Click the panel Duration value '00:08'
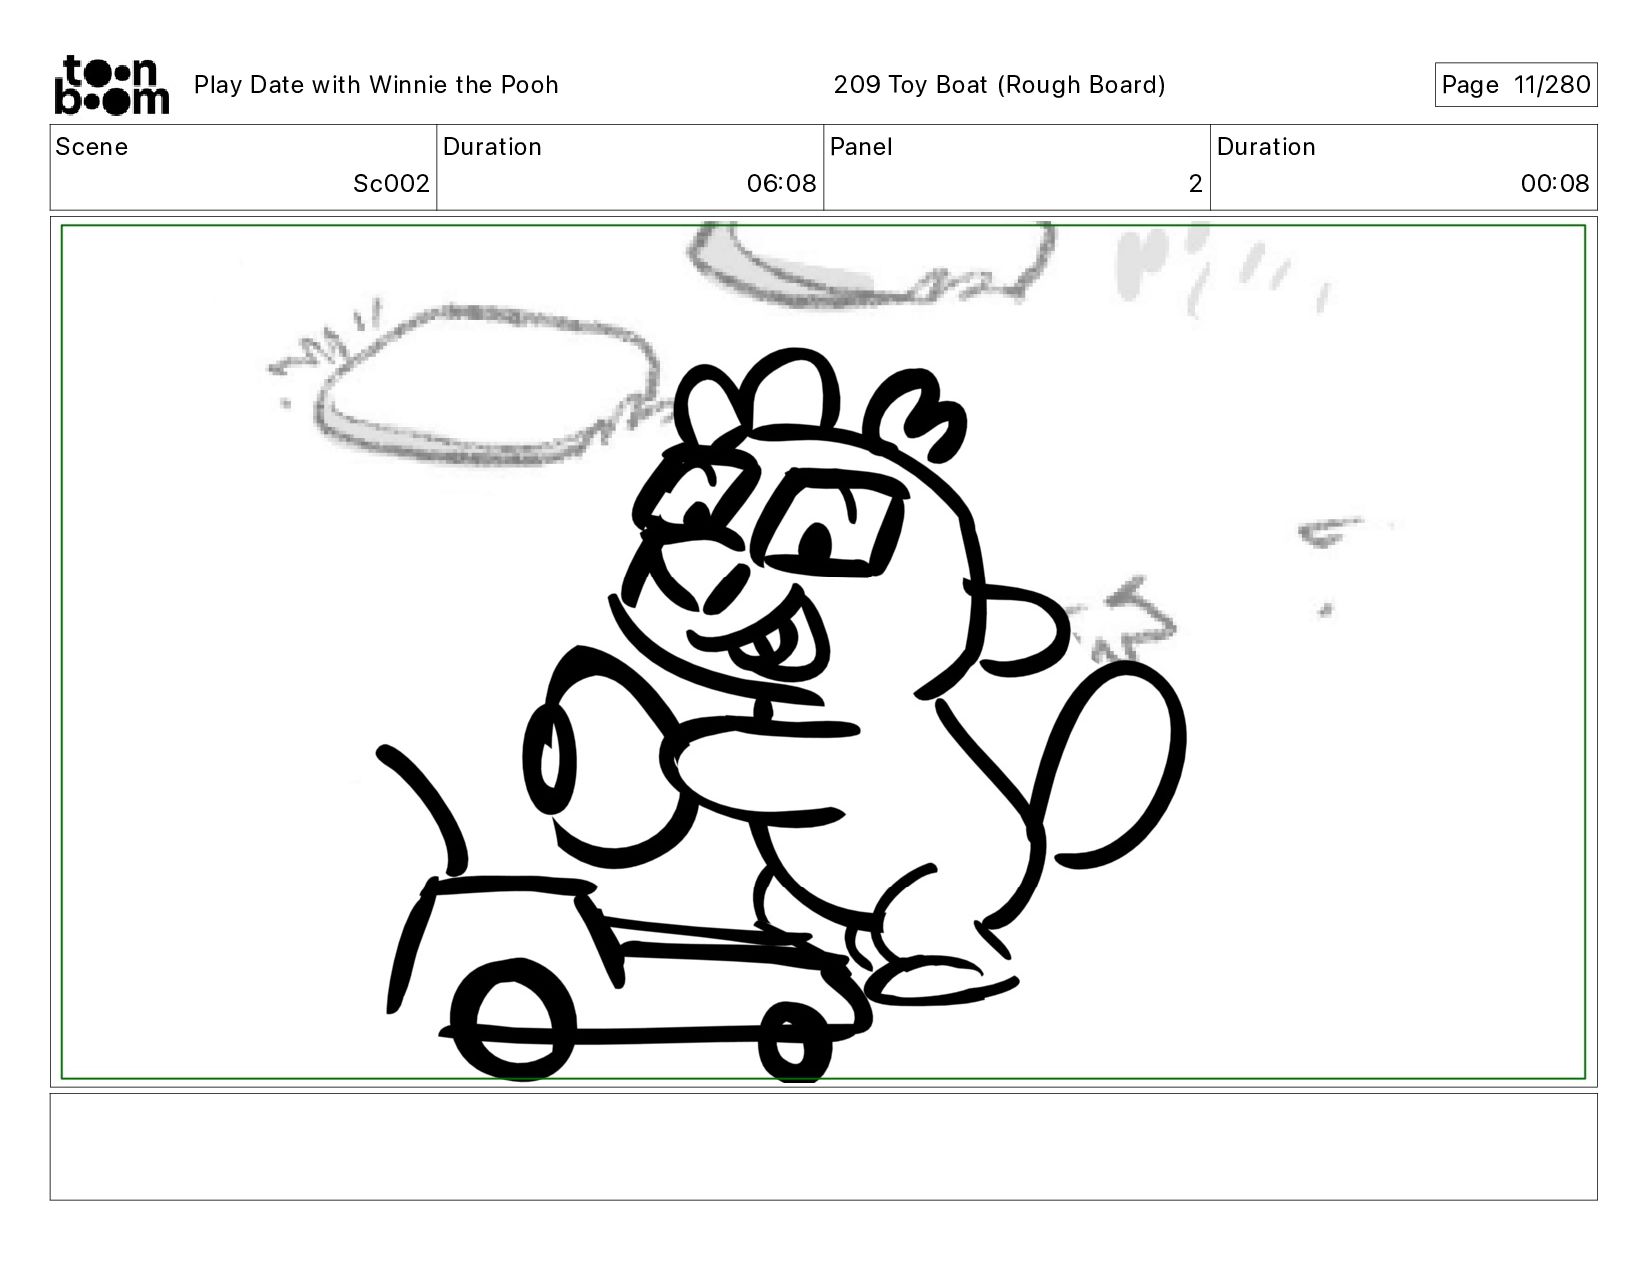 pyautogui.click(x=1555, y=184)
